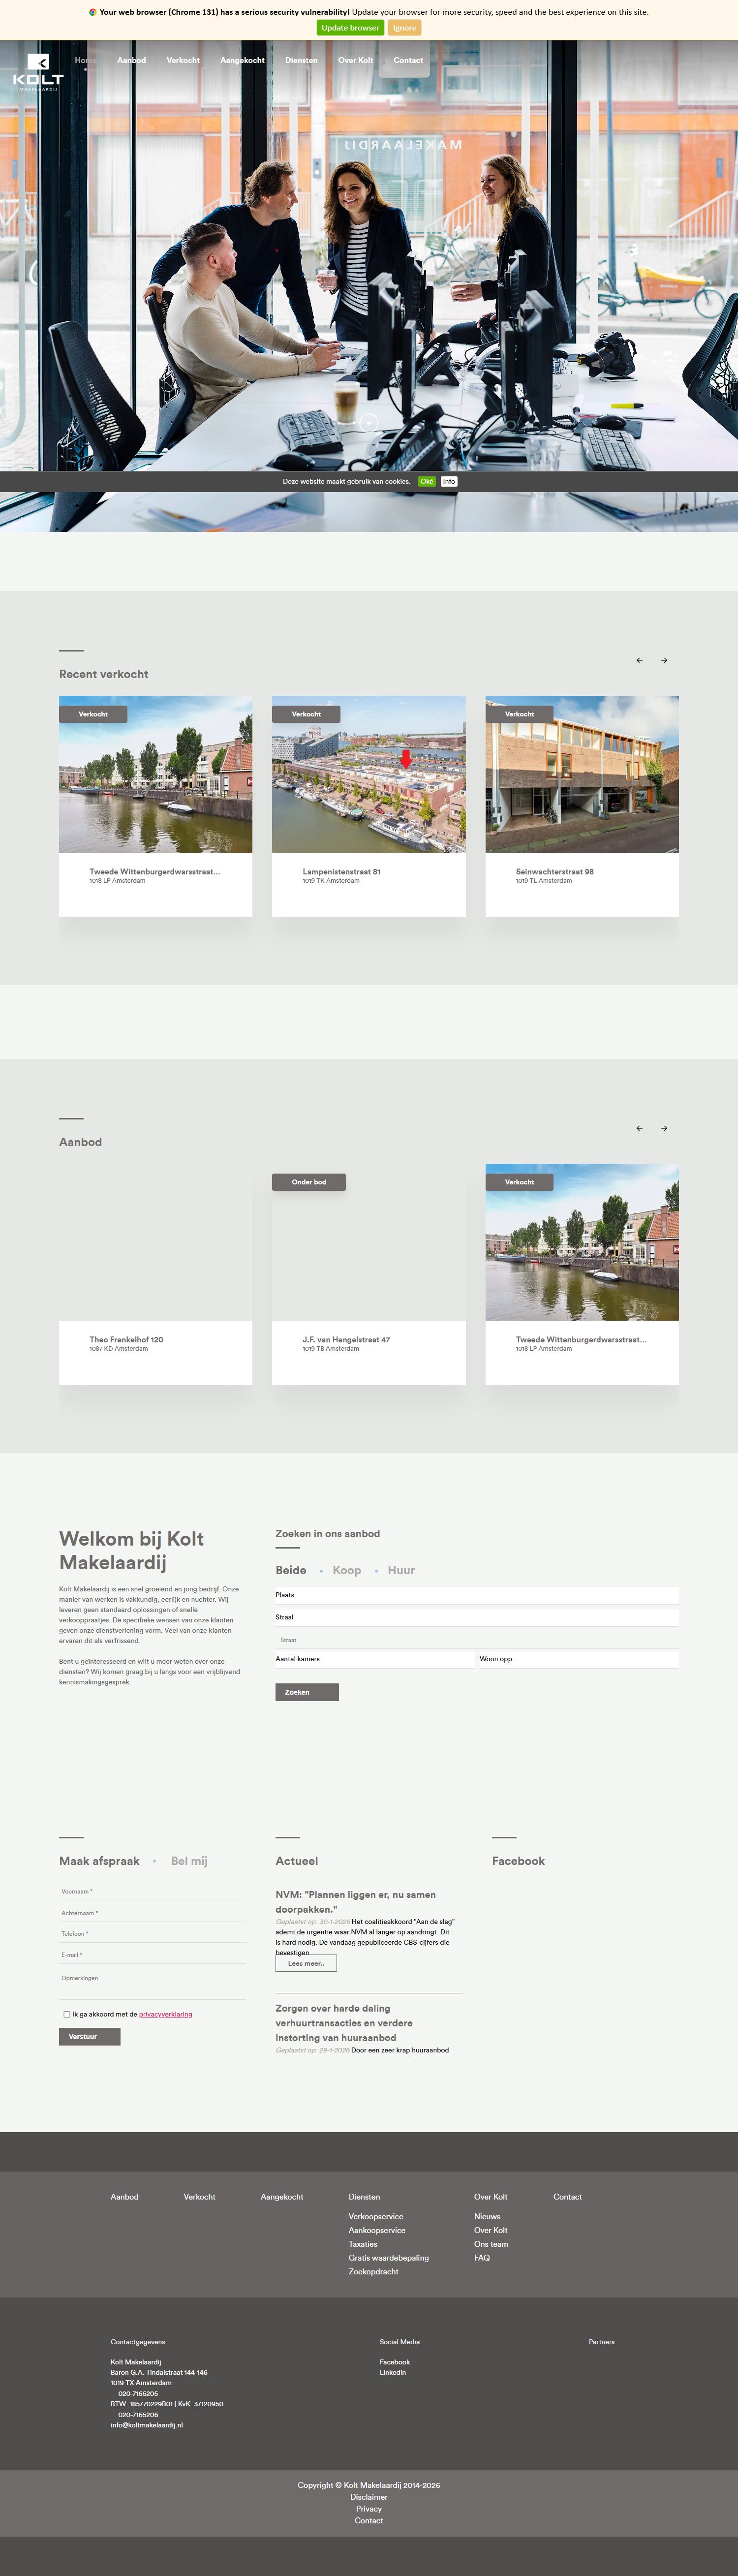738x2576 pixels.
Task: Click the right arrow in Aanbod carousel
Action: (x=664, y=1128)
